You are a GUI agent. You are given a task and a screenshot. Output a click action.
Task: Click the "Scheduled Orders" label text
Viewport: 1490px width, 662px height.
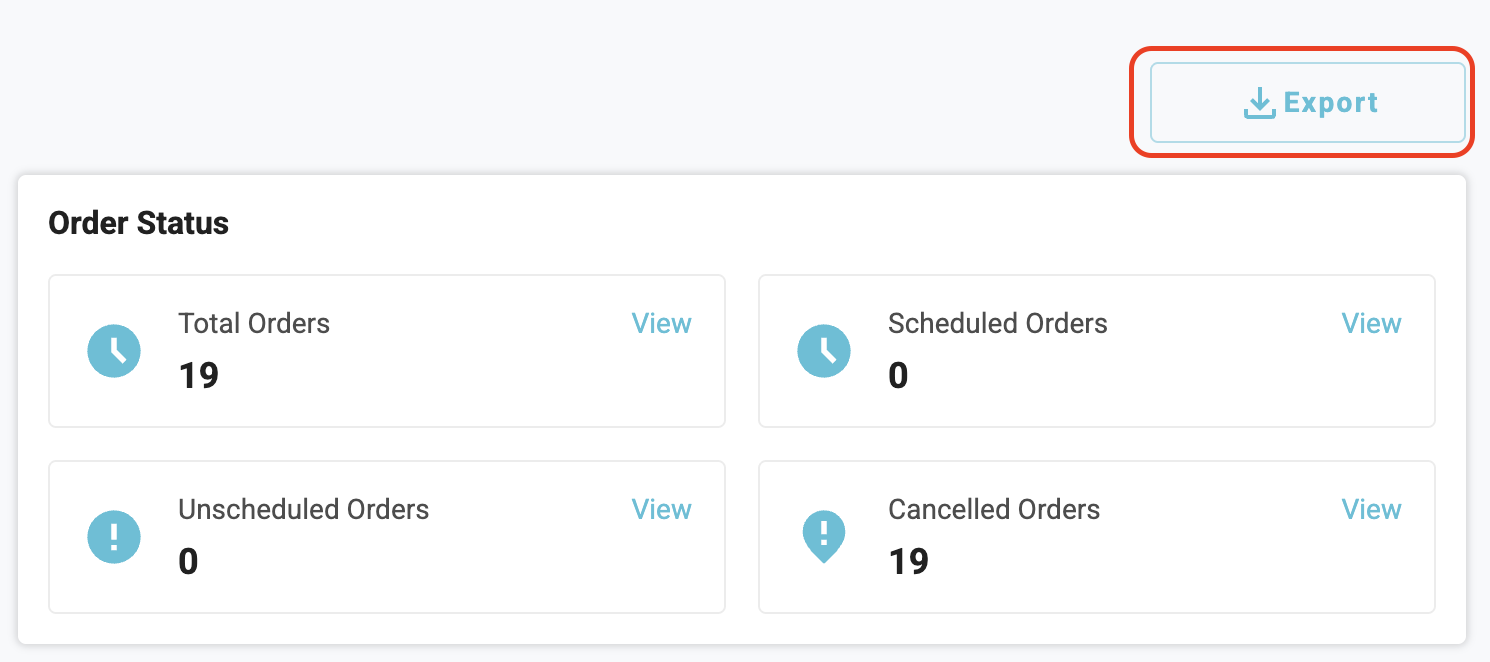click(x=997, y=324)
